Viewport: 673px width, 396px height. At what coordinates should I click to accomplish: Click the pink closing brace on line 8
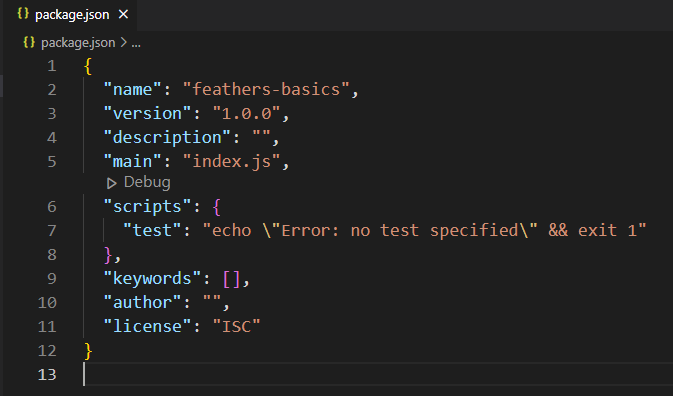(x=108, y=255)
